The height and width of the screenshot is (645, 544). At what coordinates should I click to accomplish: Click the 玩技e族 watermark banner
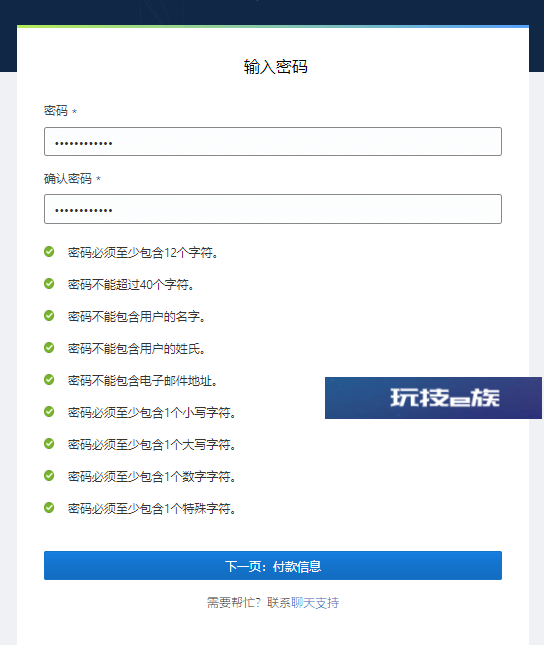tap(433, 398)
